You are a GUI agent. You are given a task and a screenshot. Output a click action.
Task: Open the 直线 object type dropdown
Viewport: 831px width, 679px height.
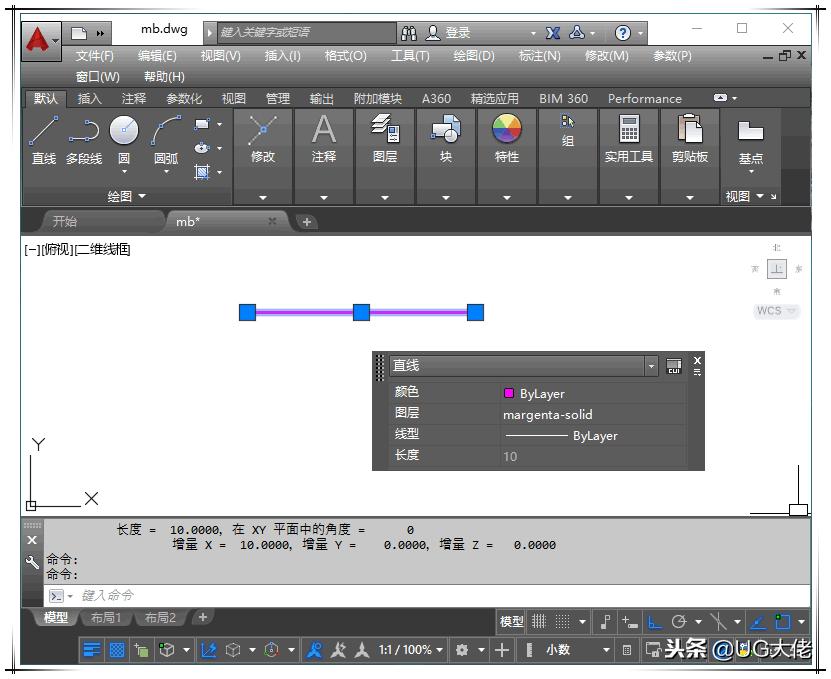(651, 366)
